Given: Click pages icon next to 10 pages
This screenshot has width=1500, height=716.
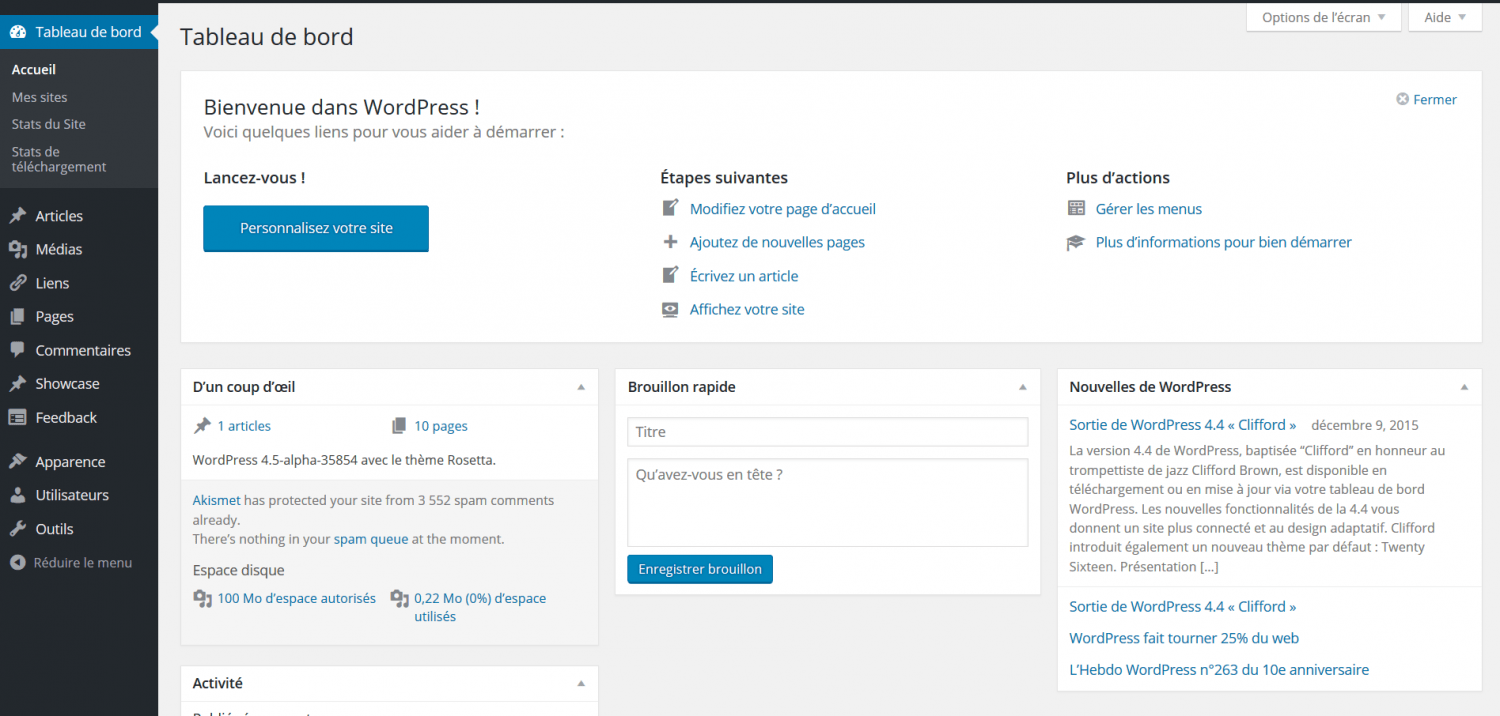Looking at the screenshot, I should coord(399,426).
